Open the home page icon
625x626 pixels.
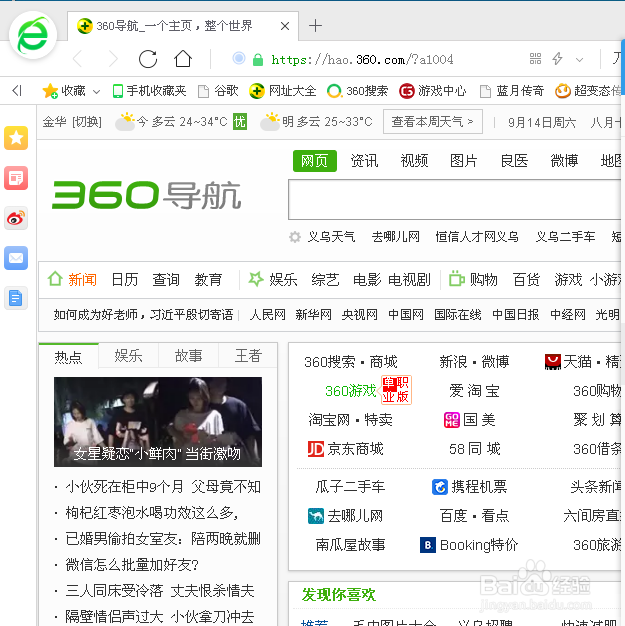183,59
